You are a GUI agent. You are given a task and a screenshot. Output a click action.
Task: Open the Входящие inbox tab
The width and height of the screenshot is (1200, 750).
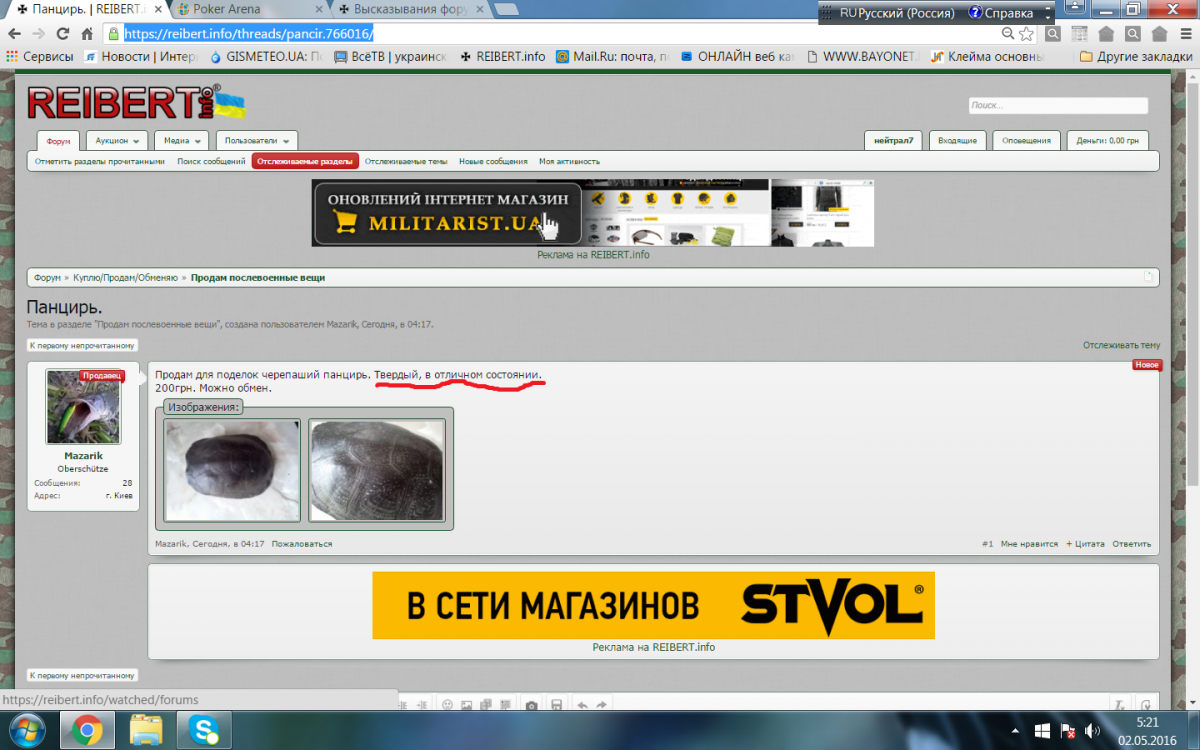957,141
